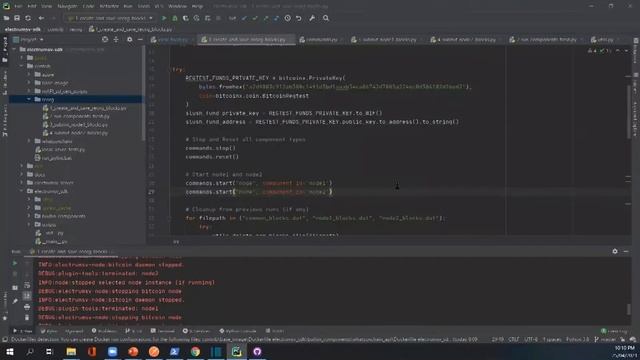Open Project panel gear options
This screenshot has height=360, width=640.
pos(129,39)
